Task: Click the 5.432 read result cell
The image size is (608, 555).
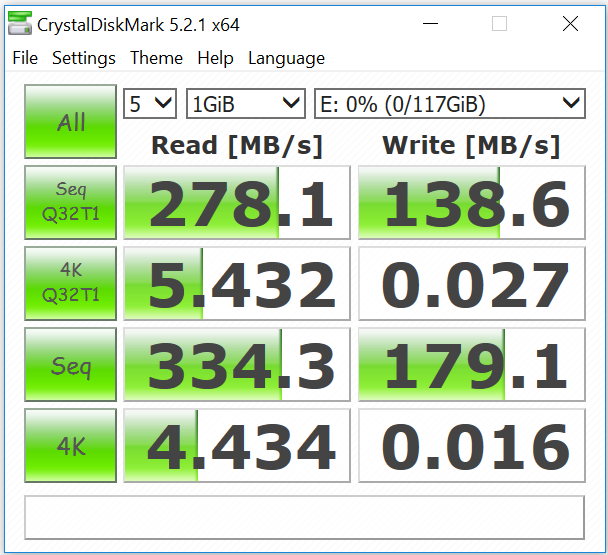Action: click(237, 284)
